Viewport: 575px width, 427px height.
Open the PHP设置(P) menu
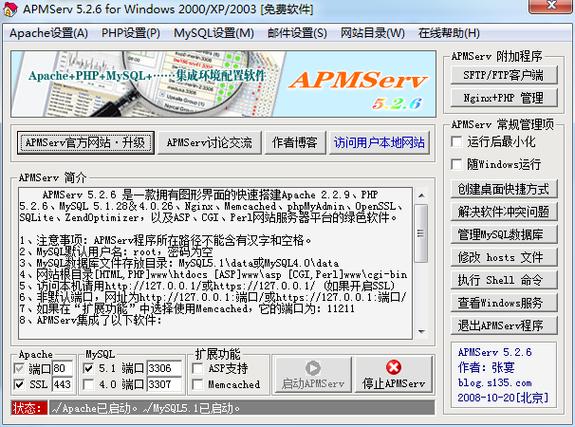pos(131,33)
